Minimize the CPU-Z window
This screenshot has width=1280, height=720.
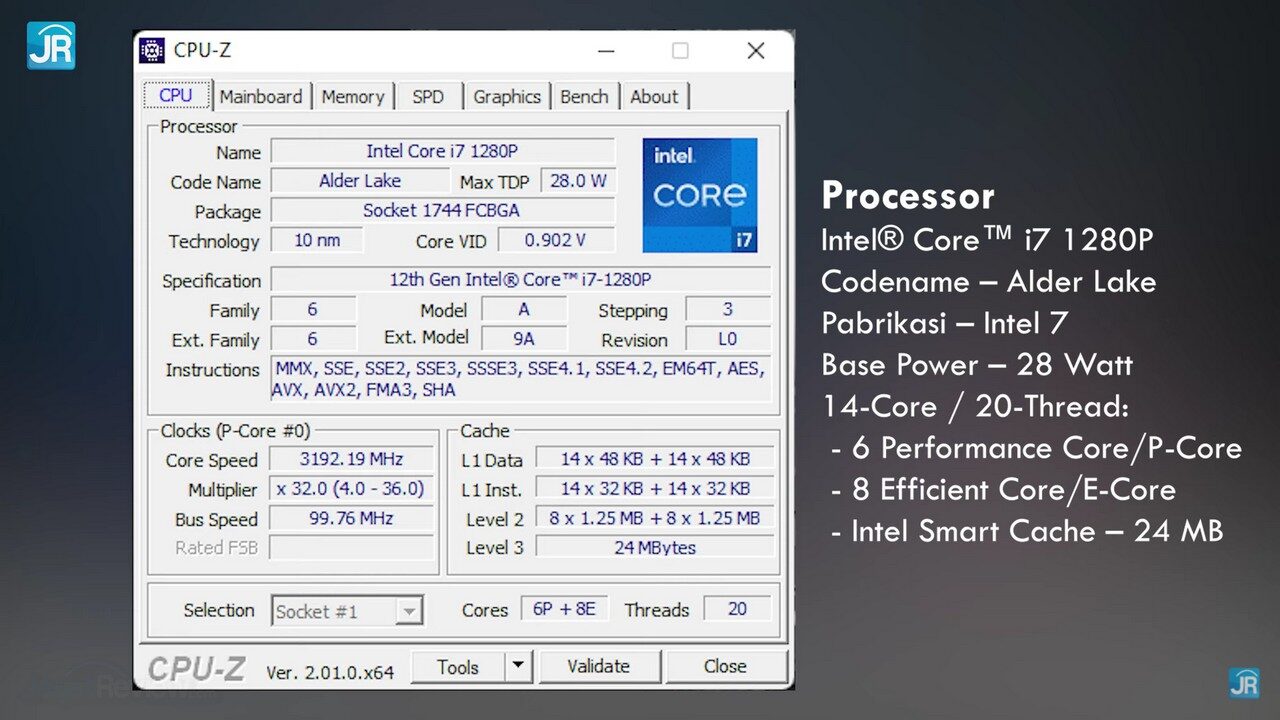click(606, 50)
